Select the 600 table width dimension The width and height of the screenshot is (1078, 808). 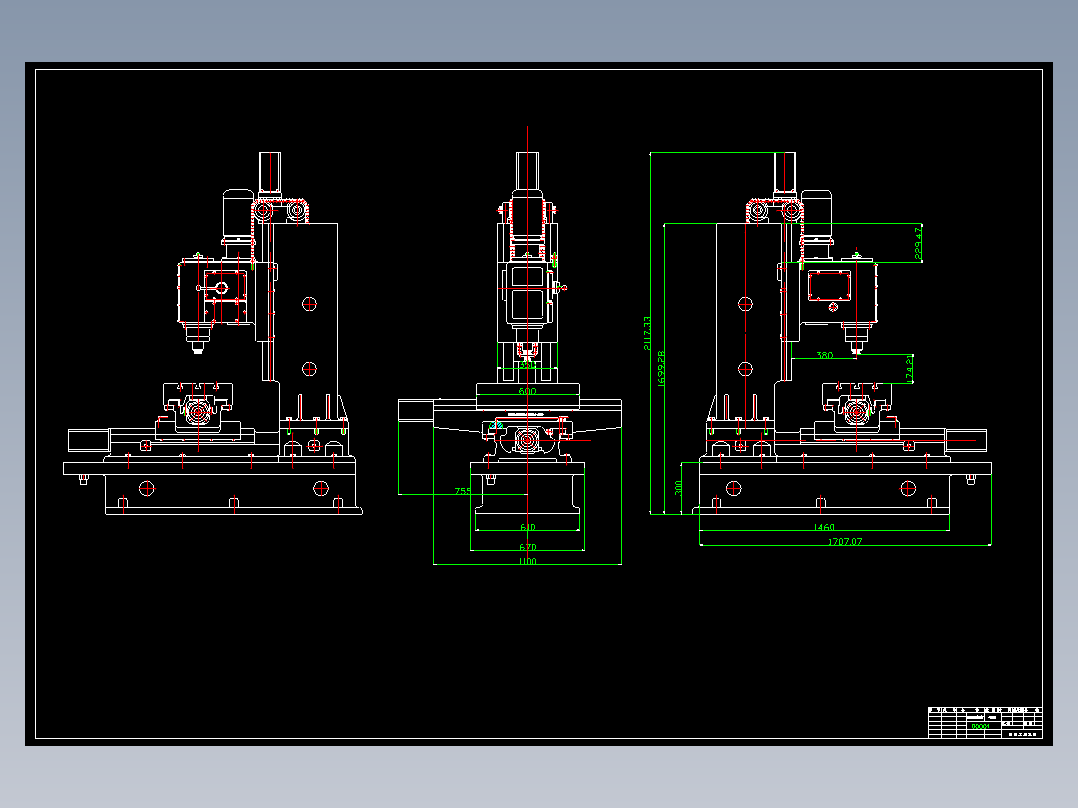click(x=527, y=391)
